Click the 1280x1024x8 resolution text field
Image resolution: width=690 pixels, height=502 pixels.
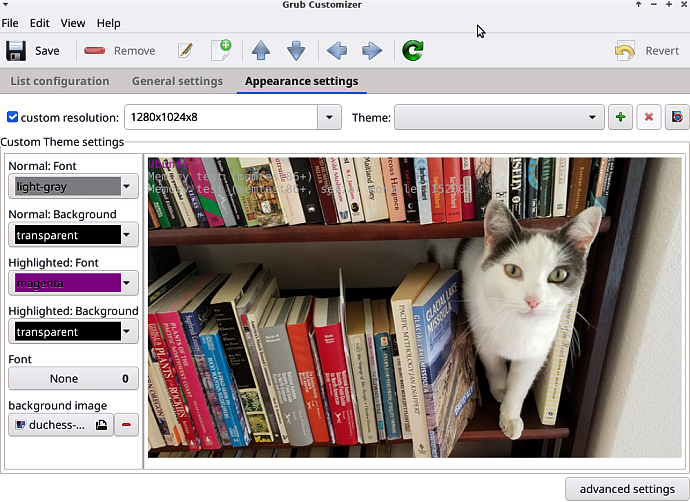tap(221, 117)
